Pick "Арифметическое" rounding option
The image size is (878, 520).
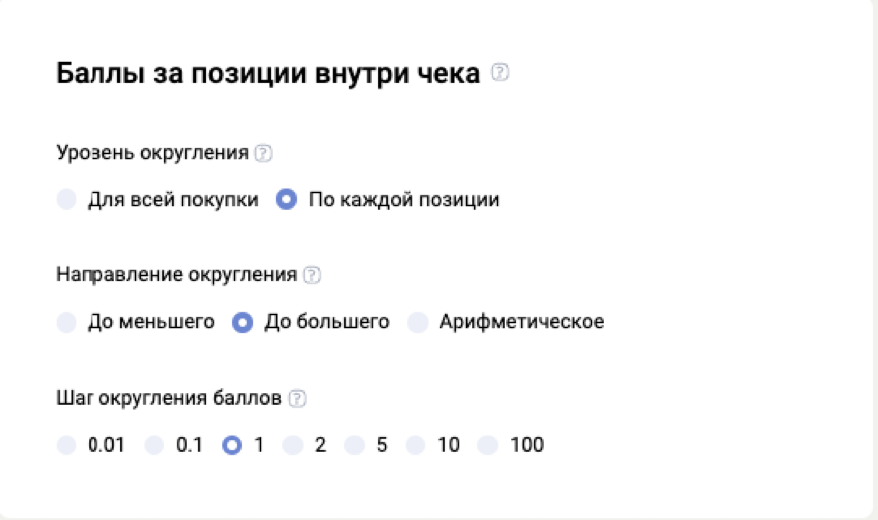pyautogui.click(x=418, y=322)
